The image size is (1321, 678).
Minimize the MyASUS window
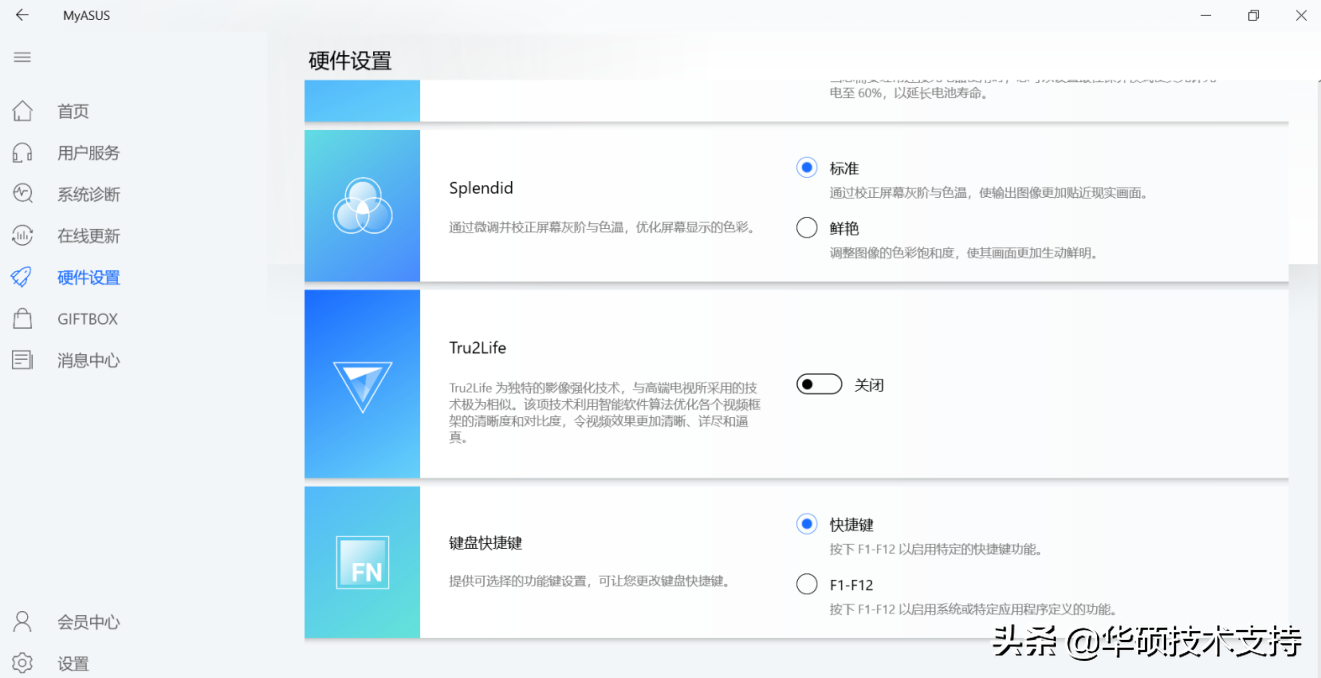[x=1205, y=15]
